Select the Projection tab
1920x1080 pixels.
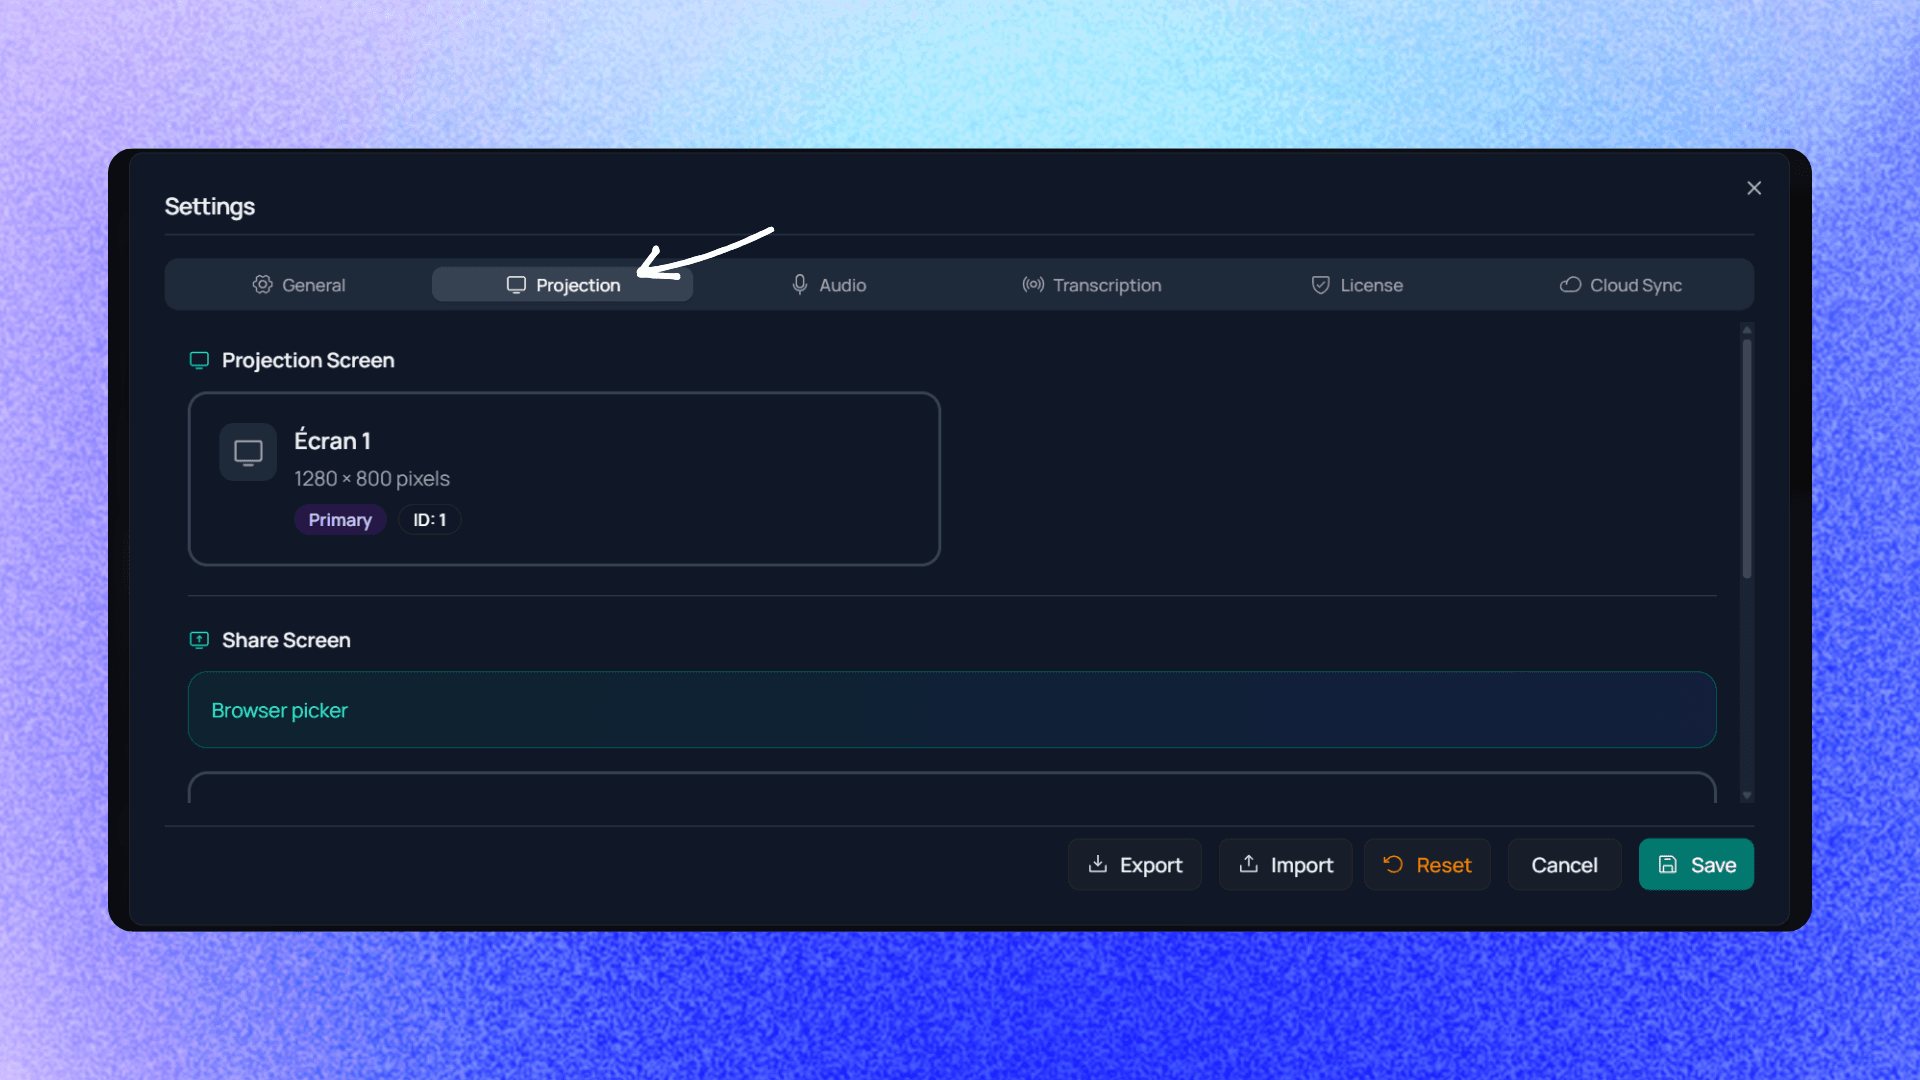point(563,285)
